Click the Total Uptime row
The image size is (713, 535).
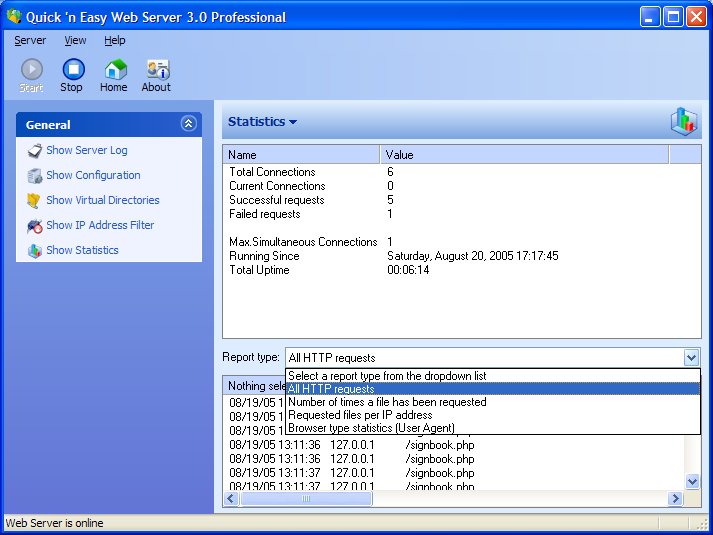(462, 270)
